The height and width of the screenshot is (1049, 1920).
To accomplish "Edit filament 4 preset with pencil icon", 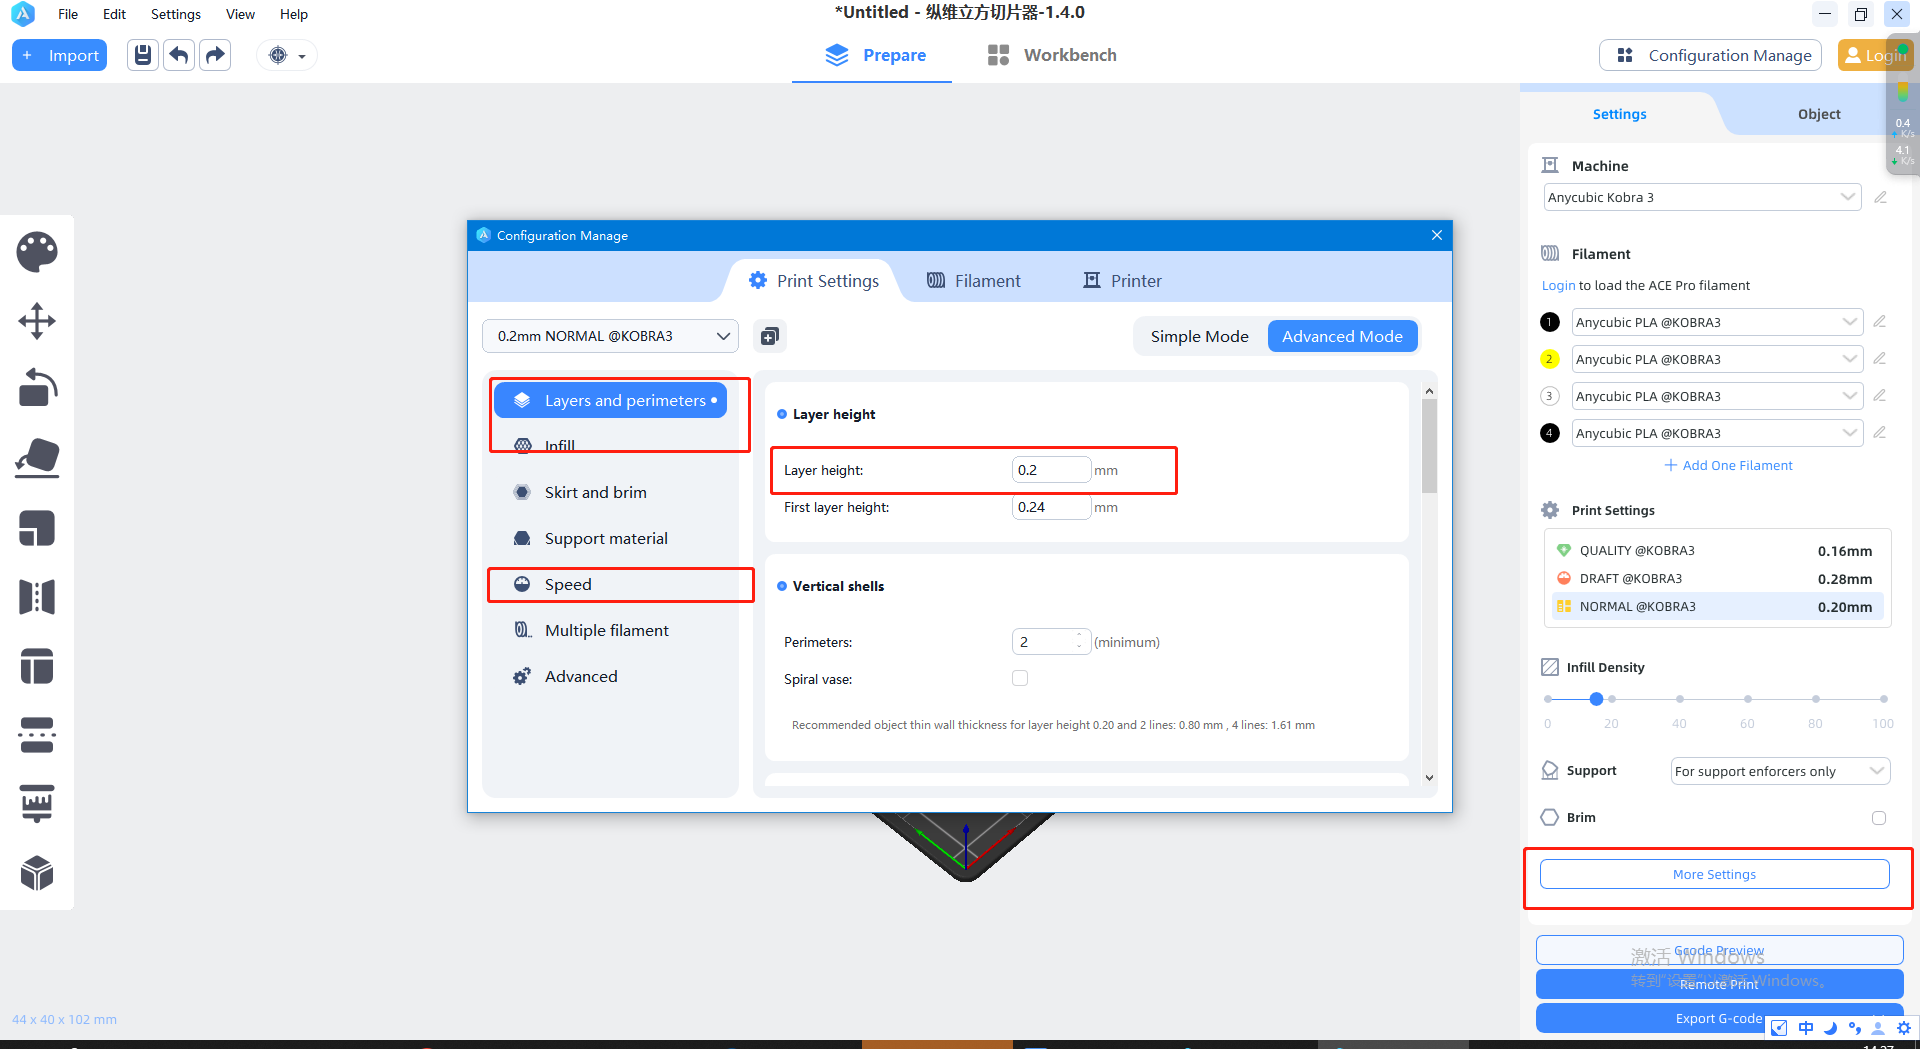I will pos(1880,433).
